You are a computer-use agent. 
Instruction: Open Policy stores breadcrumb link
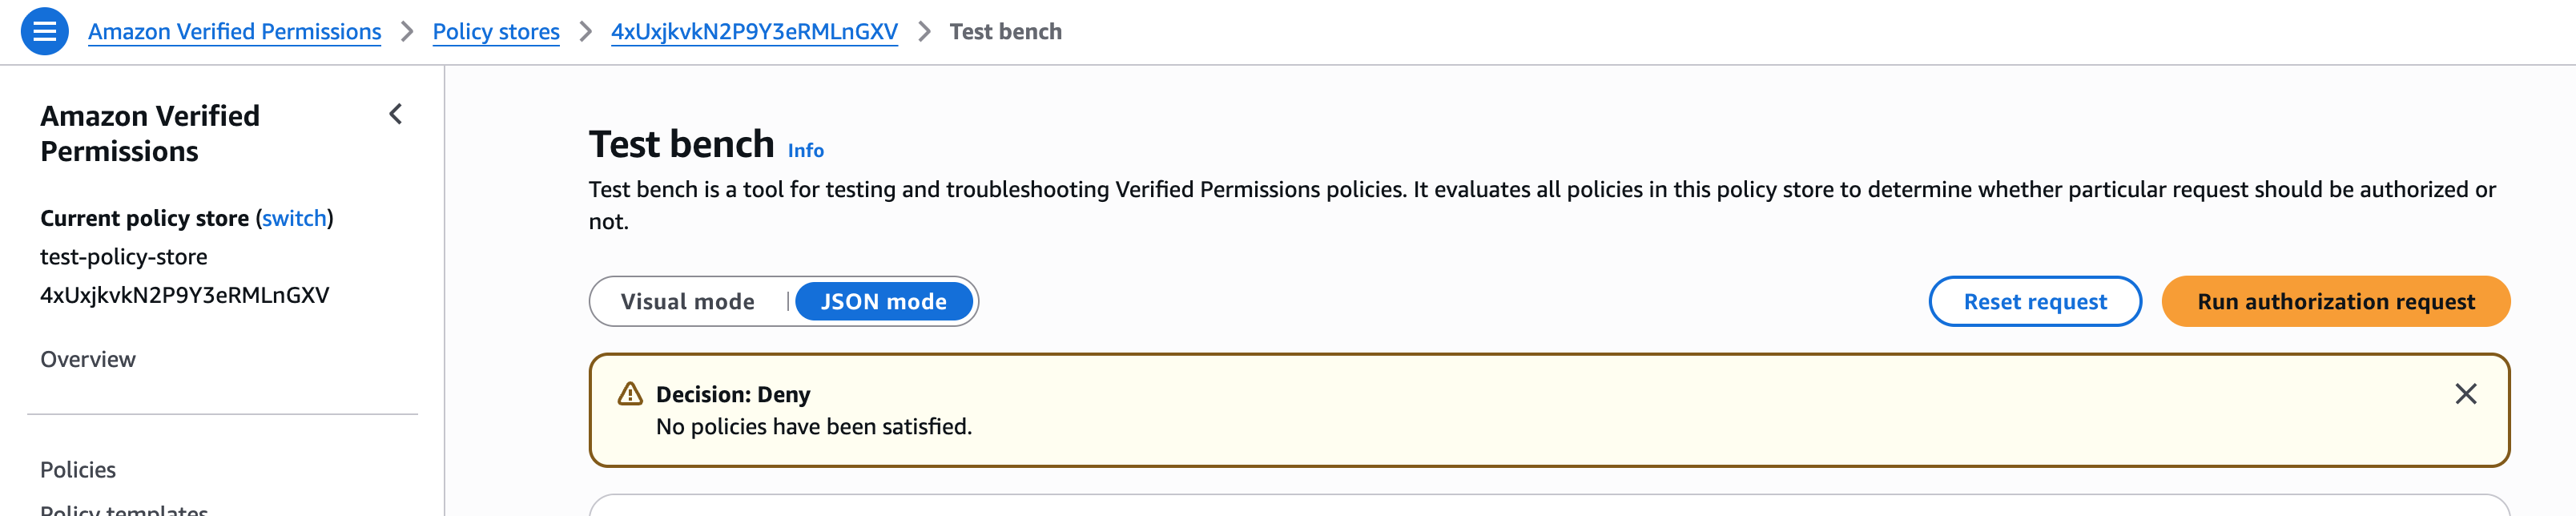coord(495,32)
